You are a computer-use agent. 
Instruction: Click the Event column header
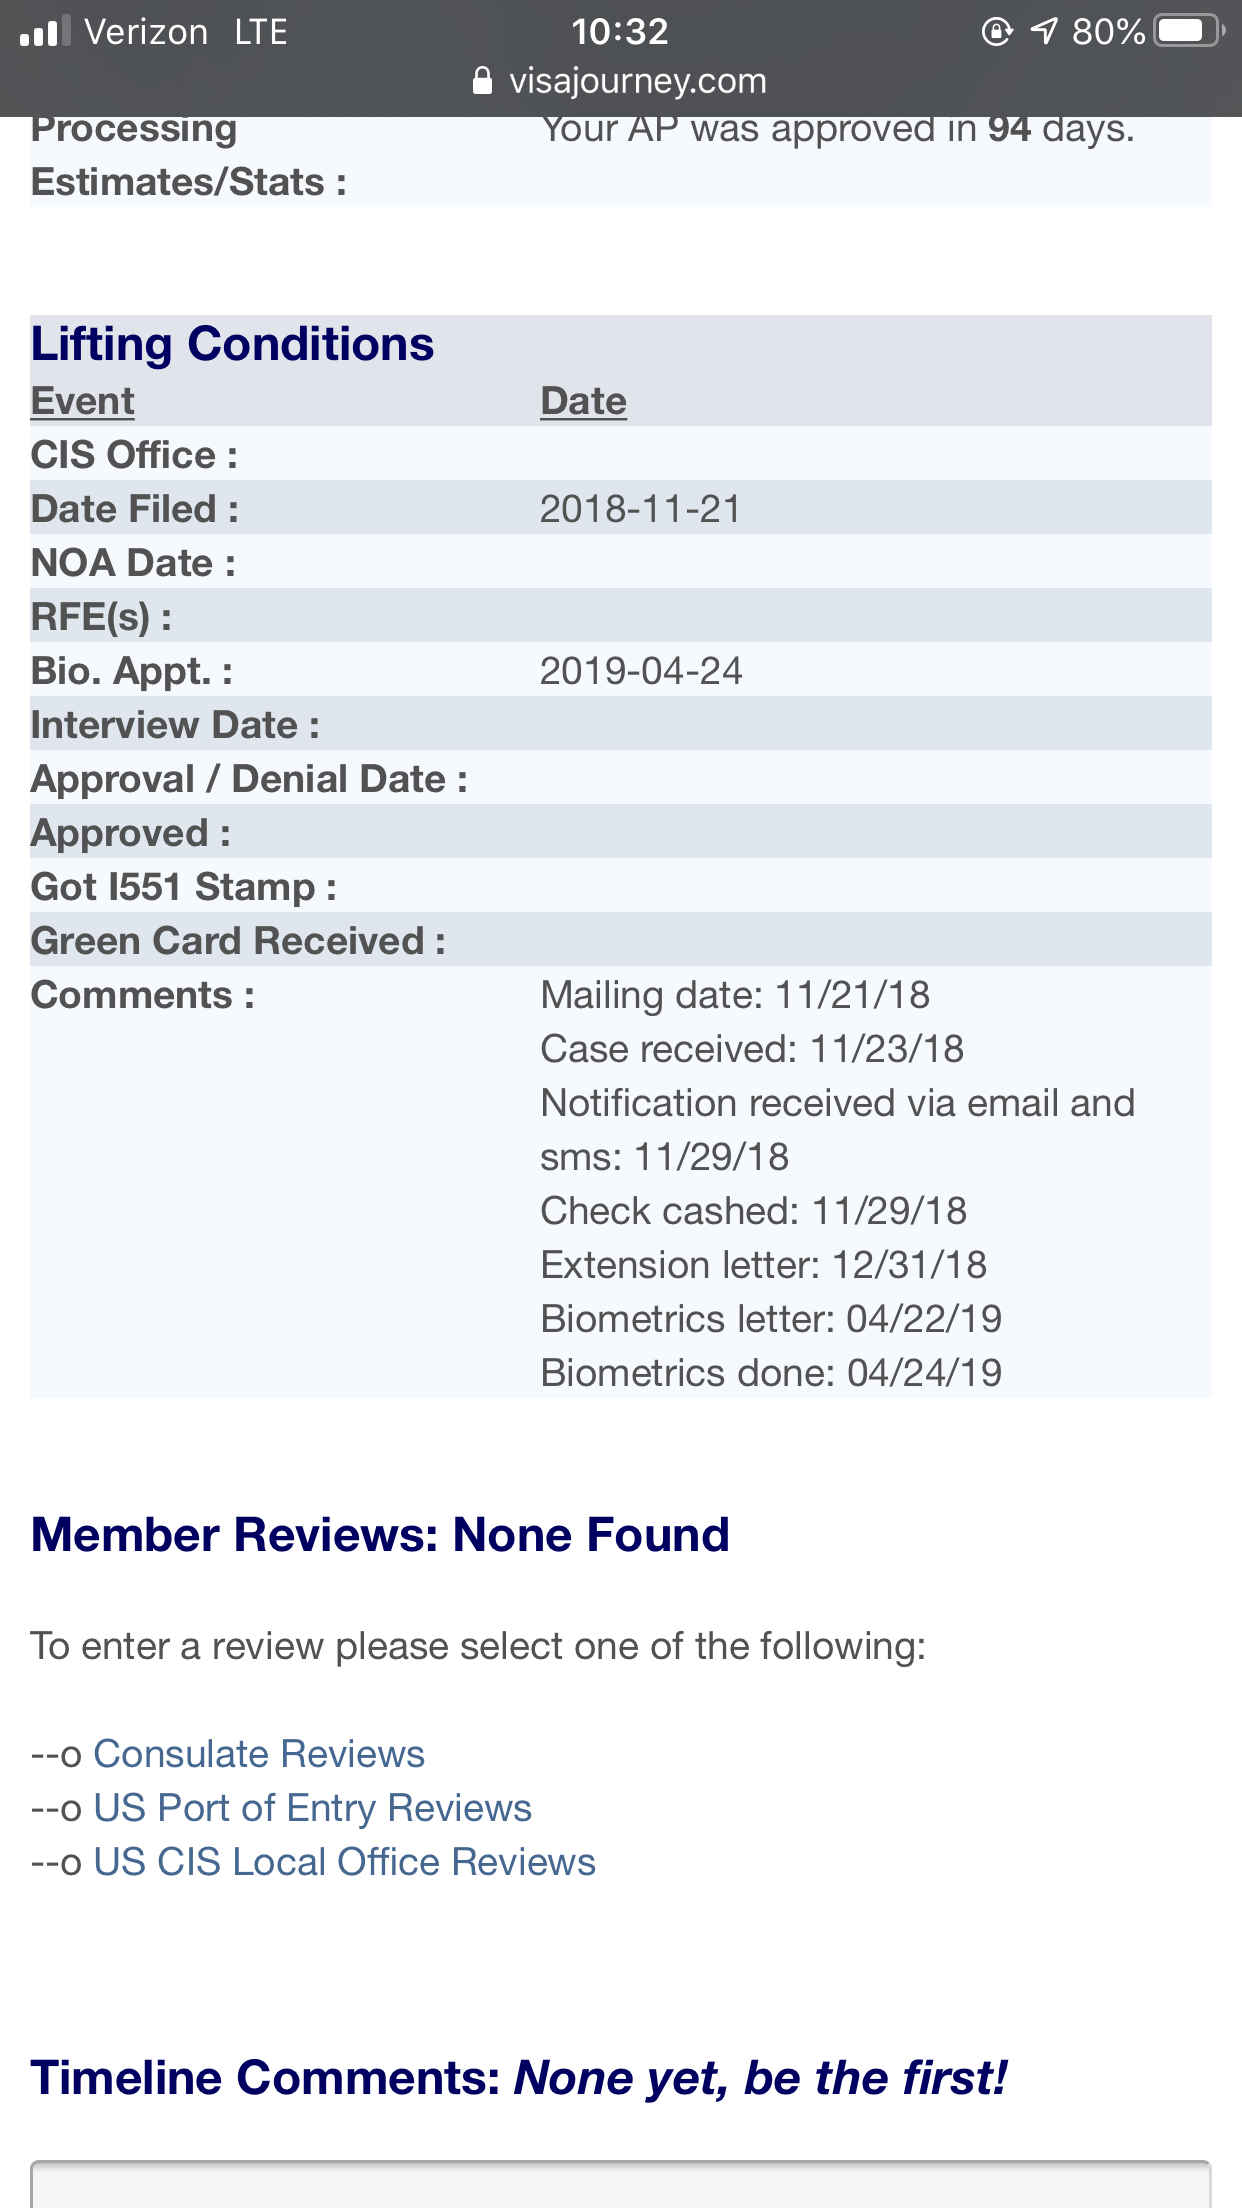(83, 400)
